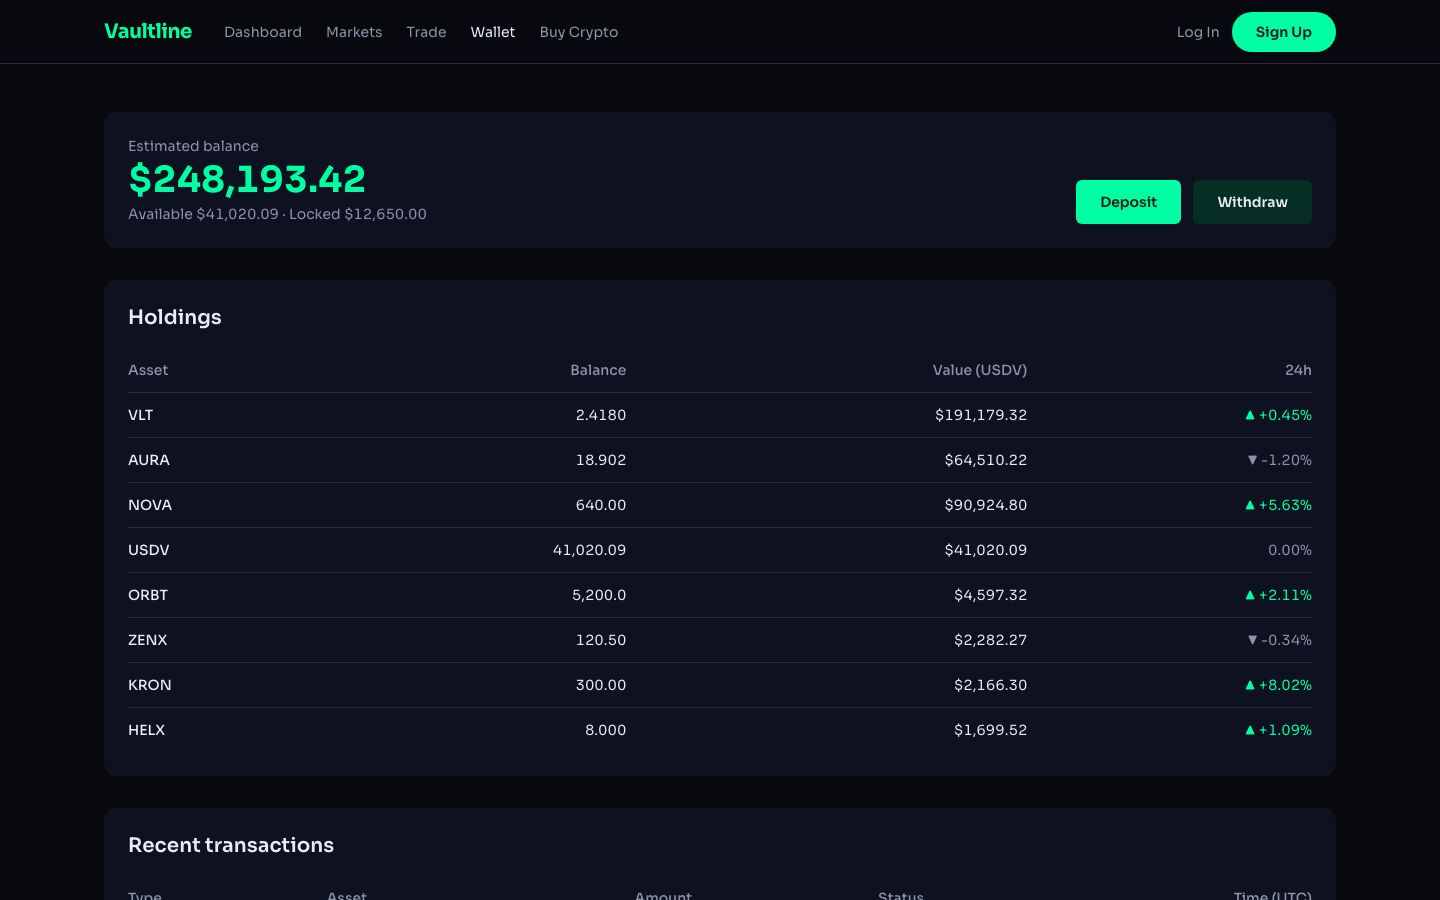Select the ZENX asset name
The height and width of the screenshot is (900, 1440).
(148, 640)
